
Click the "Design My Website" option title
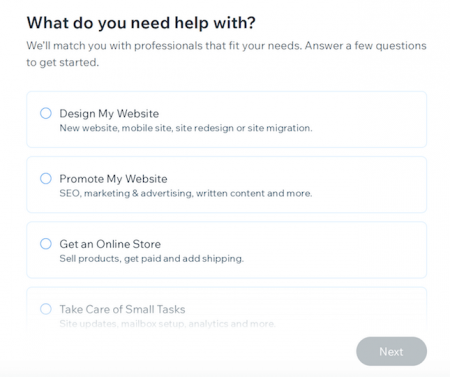[x=109, y=114]
